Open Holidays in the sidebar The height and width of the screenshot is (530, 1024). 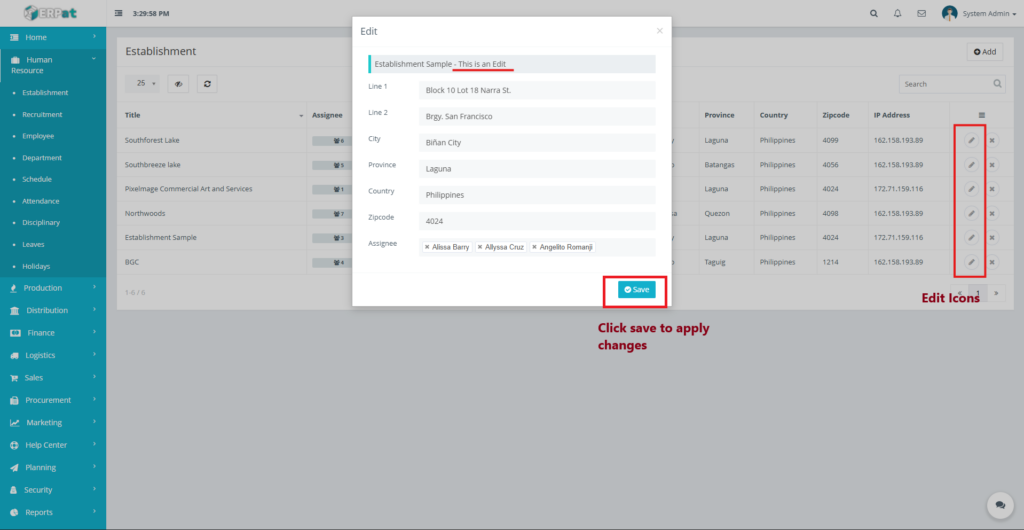(x=36, y=266)
